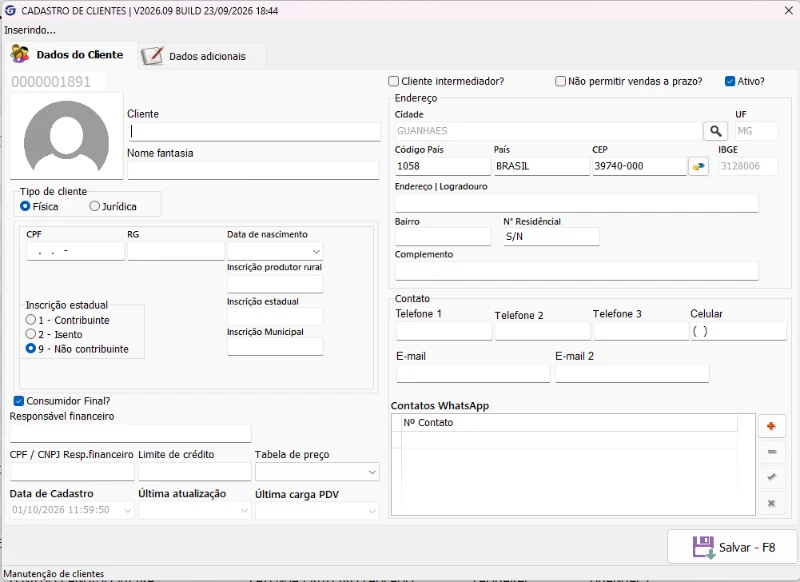Remove WhatsApp contact with minus icon
800x582 pixels.
click(771, 452)
